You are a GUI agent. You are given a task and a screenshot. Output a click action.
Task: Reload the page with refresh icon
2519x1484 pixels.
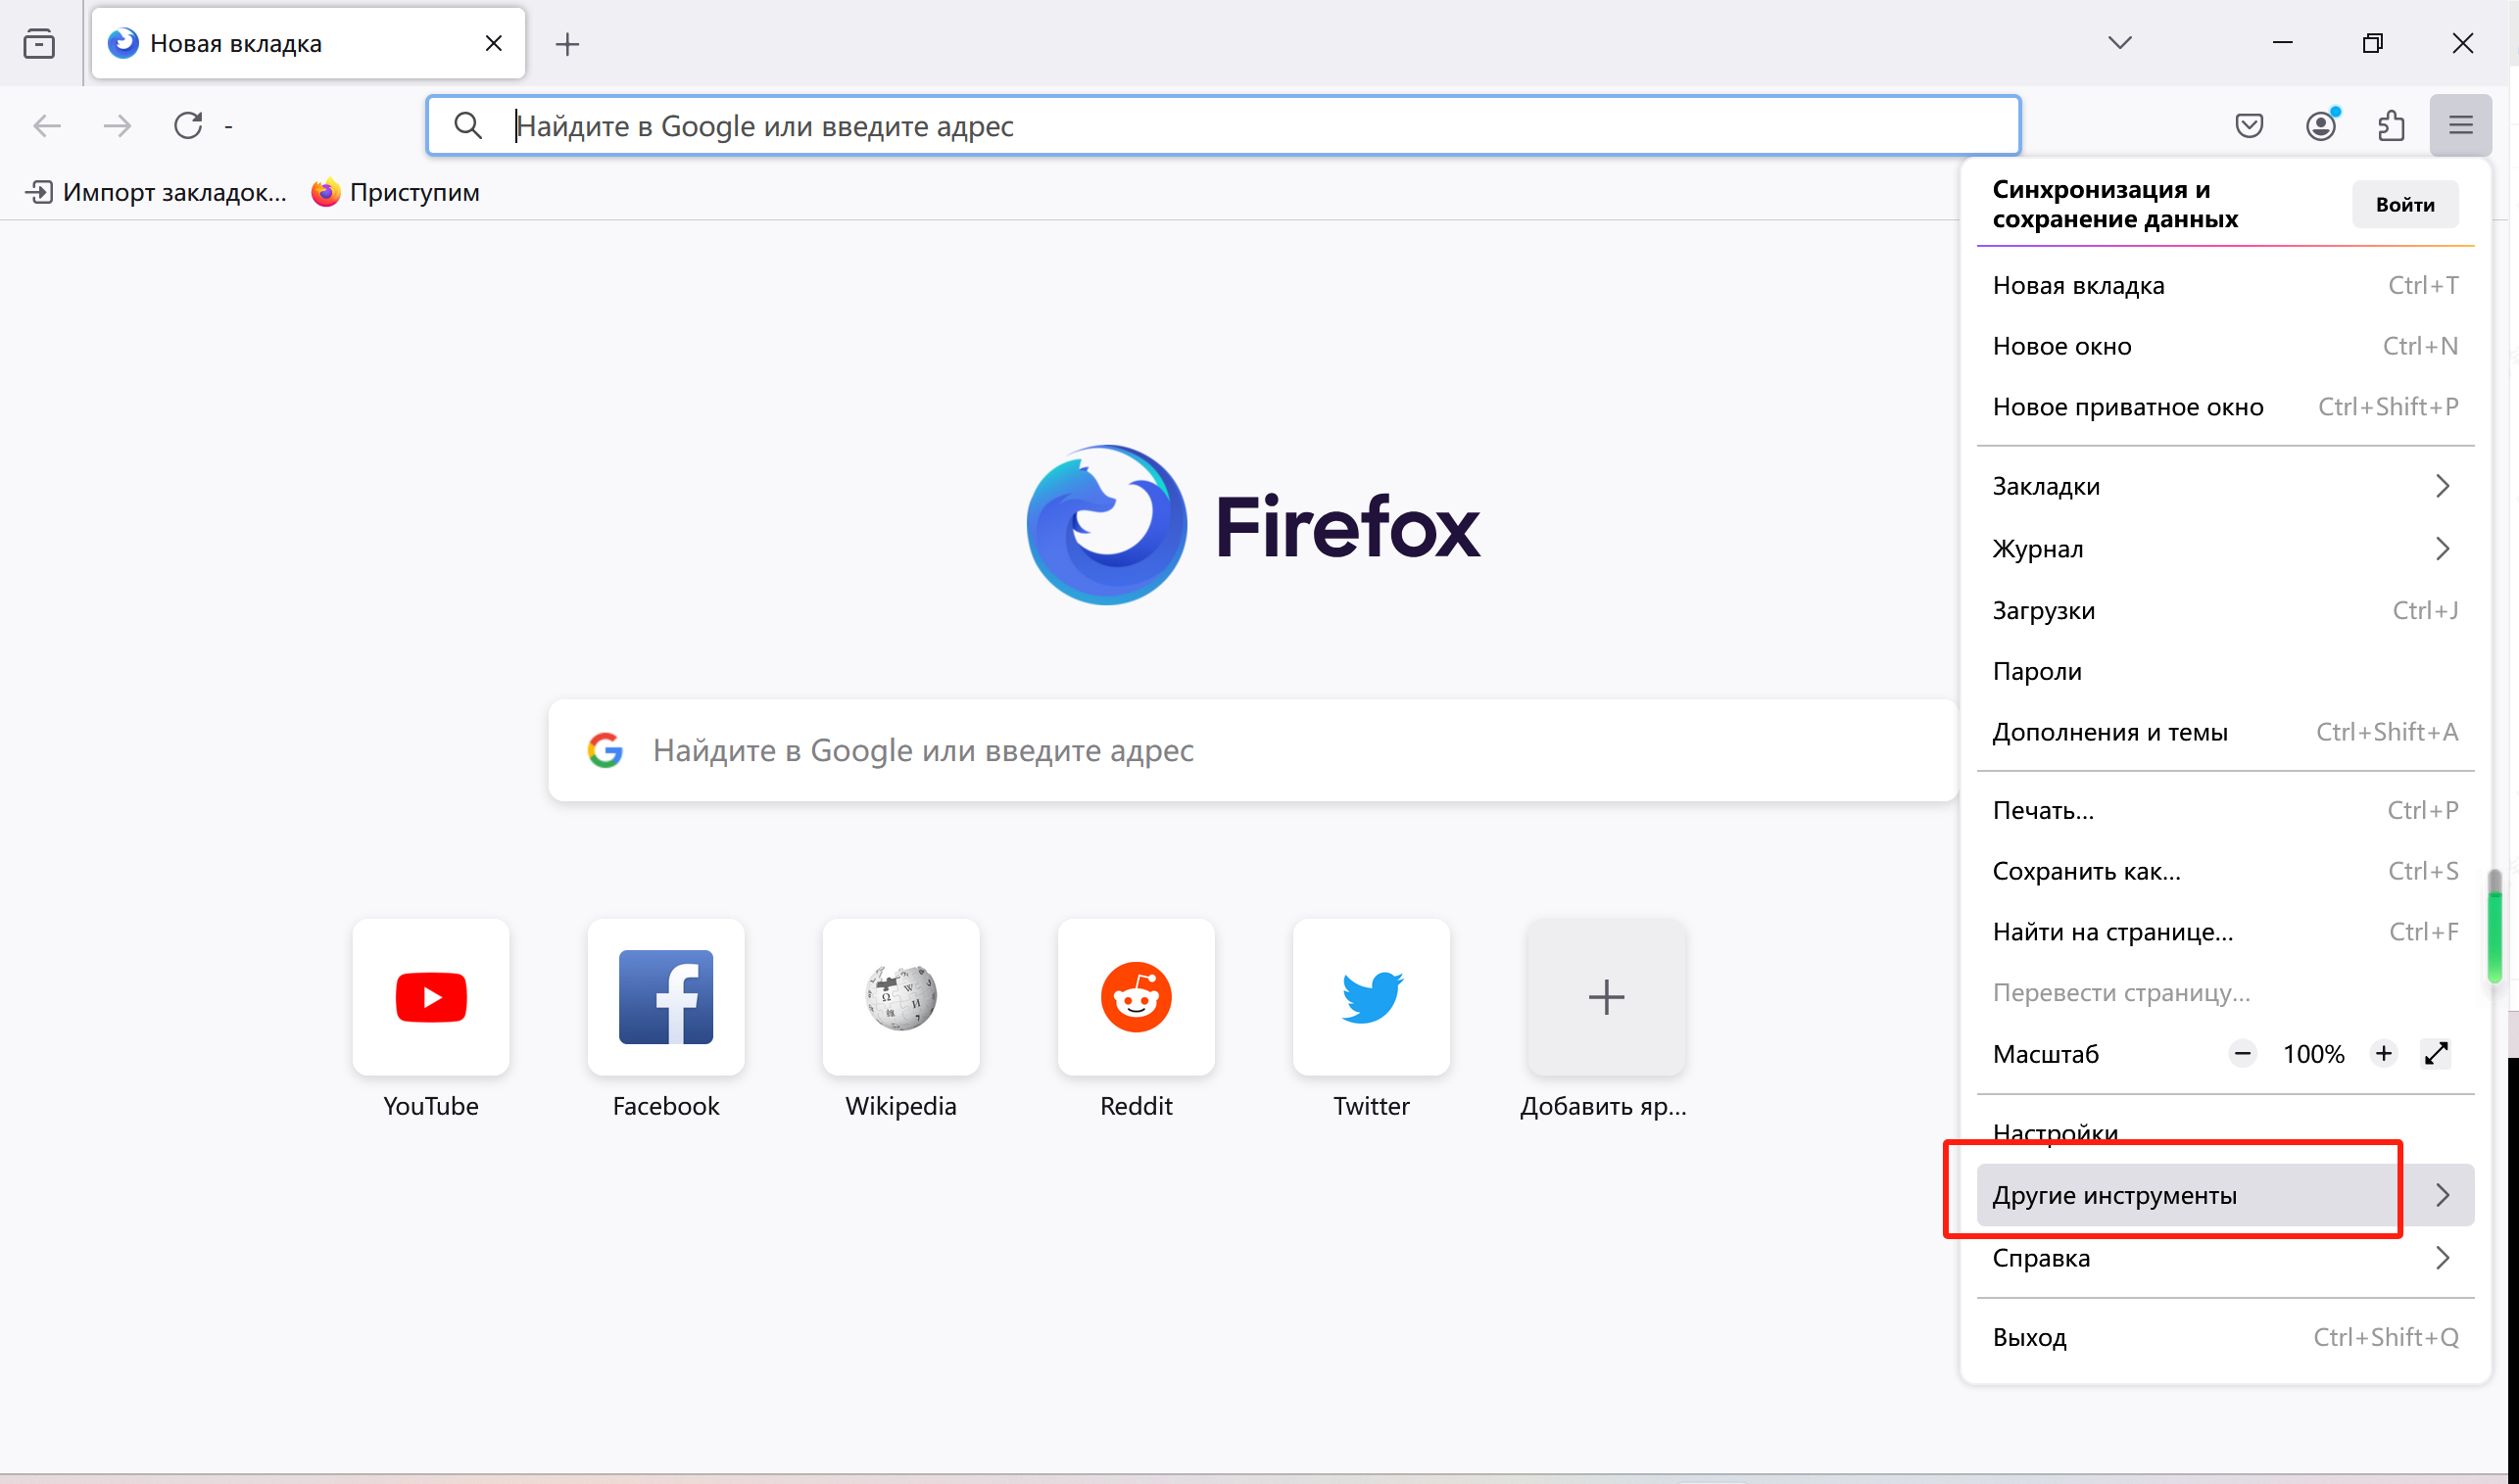coord(188,126)
